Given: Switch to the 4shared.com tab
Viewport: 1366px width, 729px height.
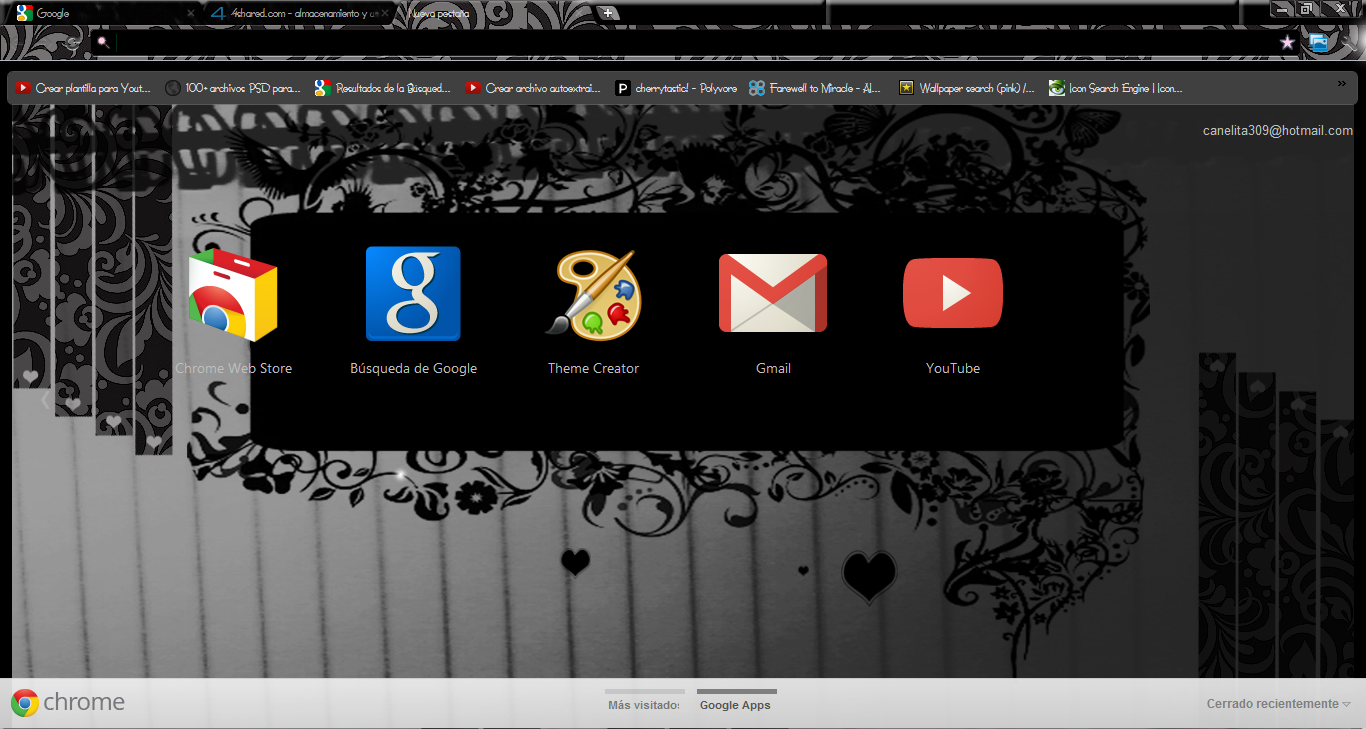Looking at the screenshot, I should [x=300, y=13].
